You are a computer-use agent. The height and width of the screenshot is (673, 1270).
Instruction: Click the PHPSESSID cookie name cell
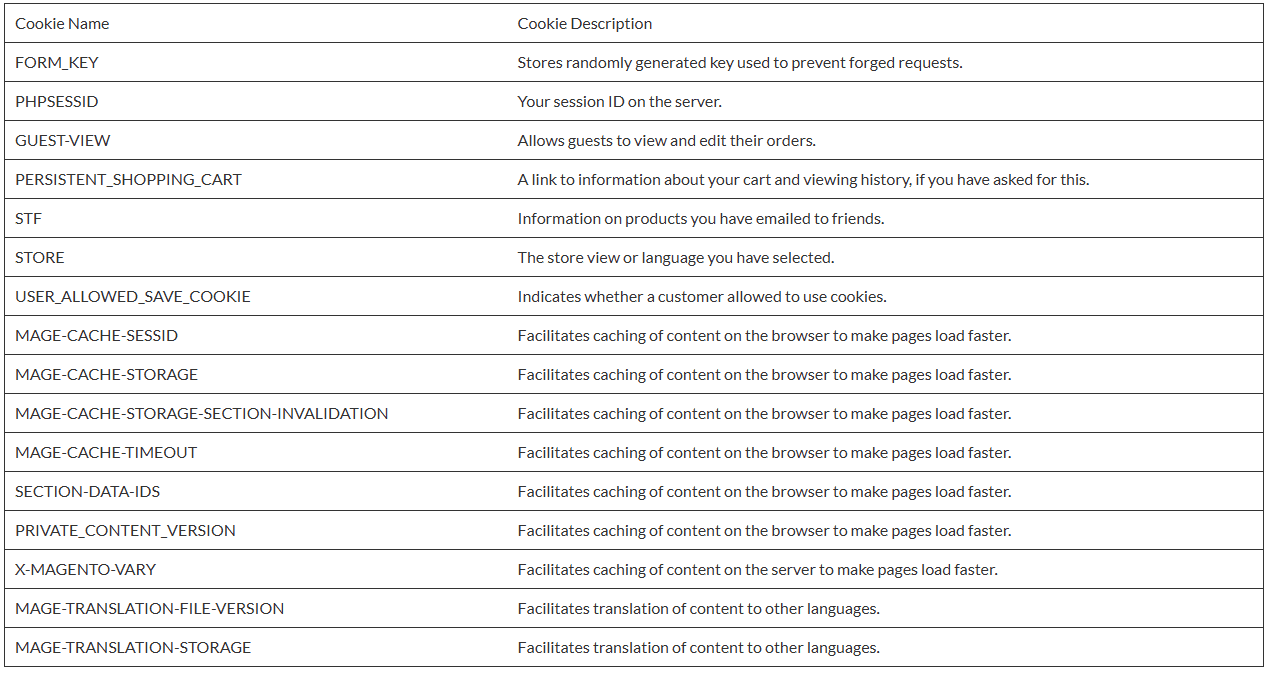[57, 101]
